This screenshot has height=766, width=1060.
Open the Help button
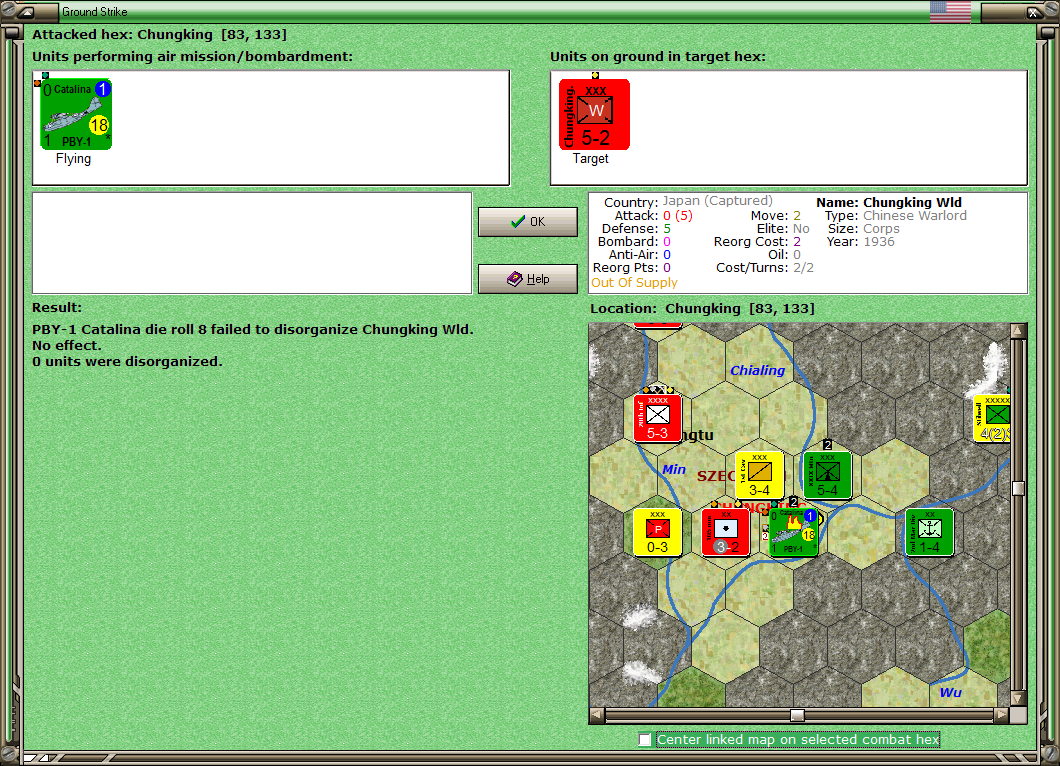coord(527,279)
